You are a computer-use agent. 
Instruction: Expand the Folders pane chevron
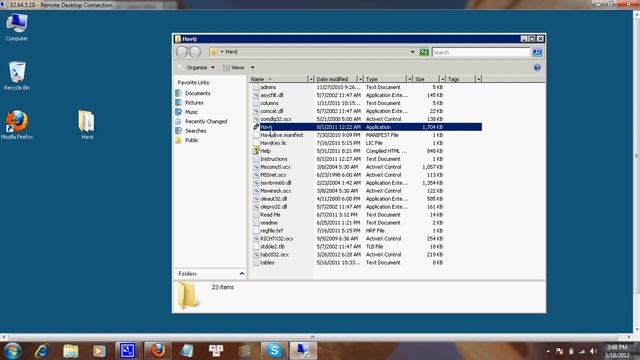[242, 274]
